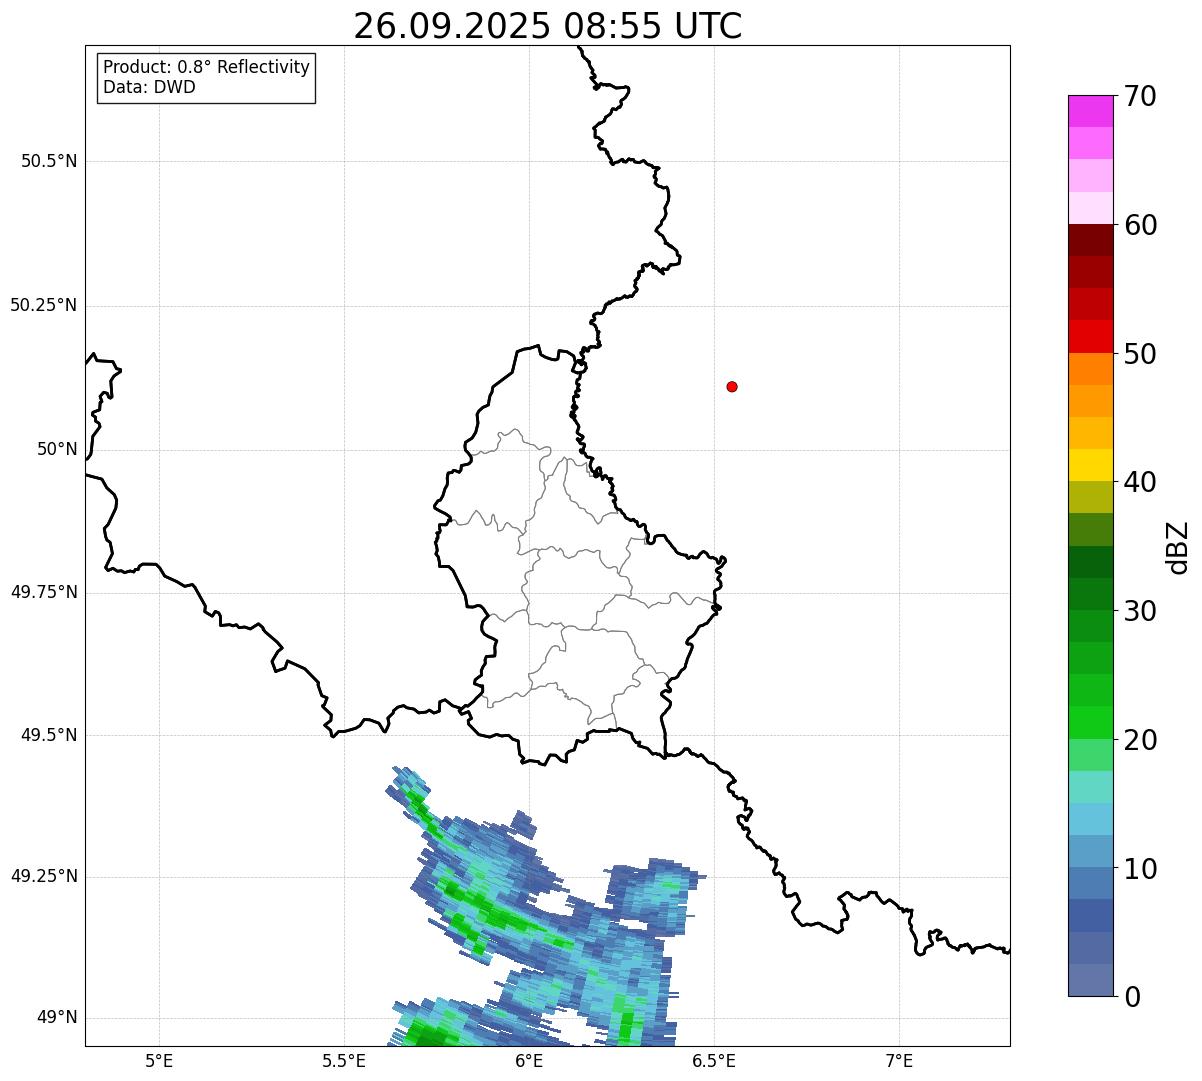Click the bright red swatch just above 50 dBZ

point(1090,337)
